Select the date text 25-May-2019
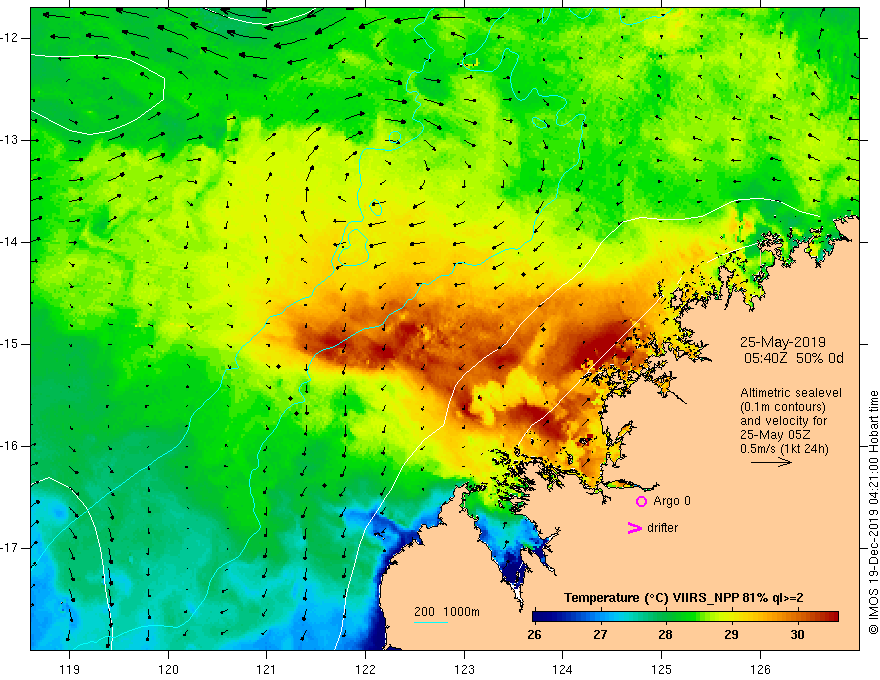 782,342
